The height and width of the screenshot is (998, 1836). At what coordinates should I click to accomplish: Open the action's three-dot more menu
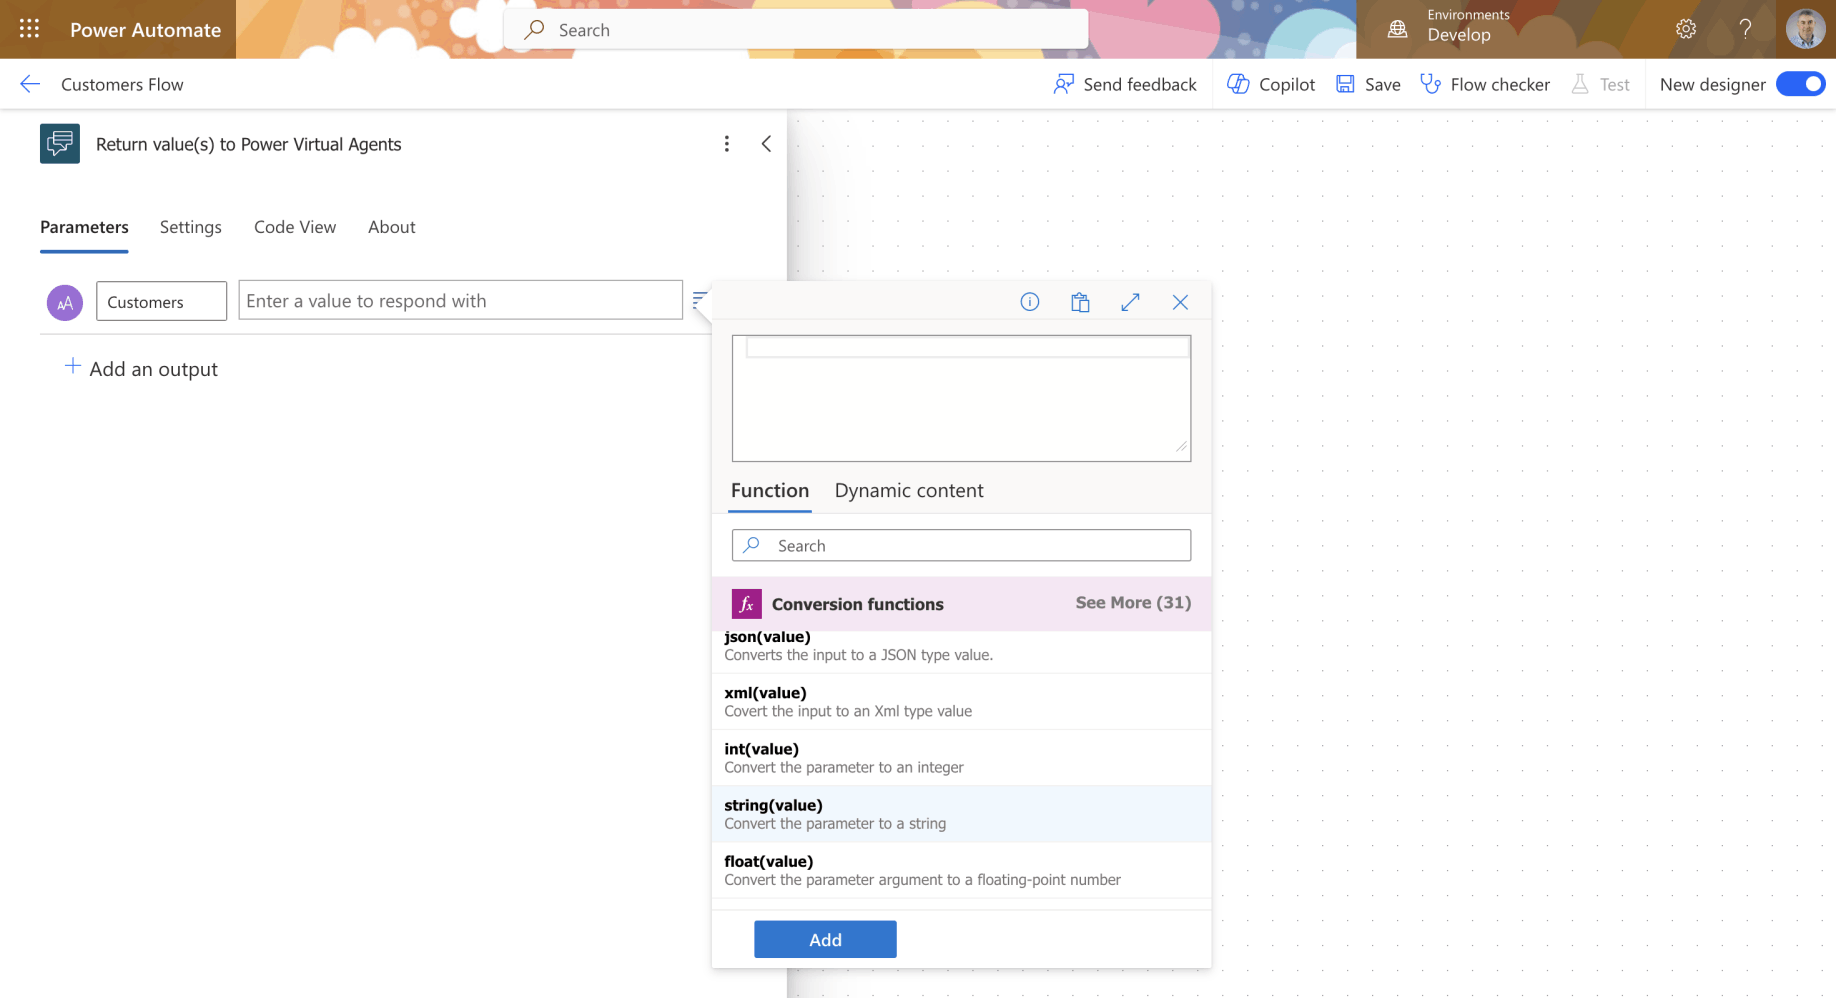[727, 143]
